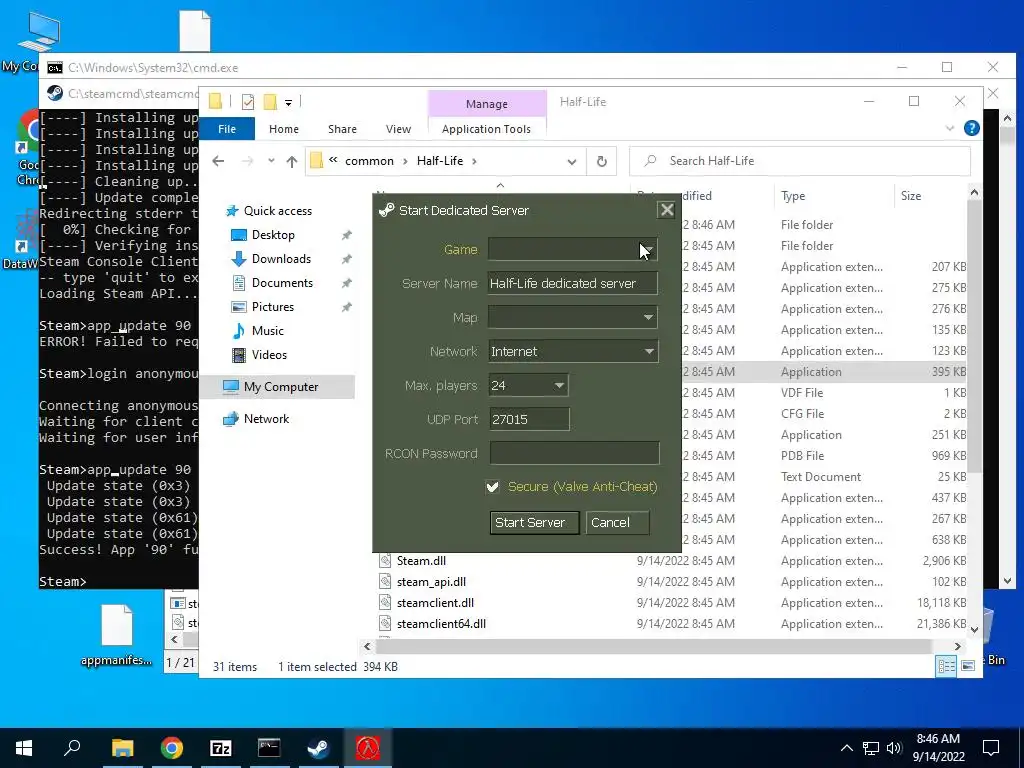Open Explorer help icon
The image size is (1024, 768).
[971, 128]
